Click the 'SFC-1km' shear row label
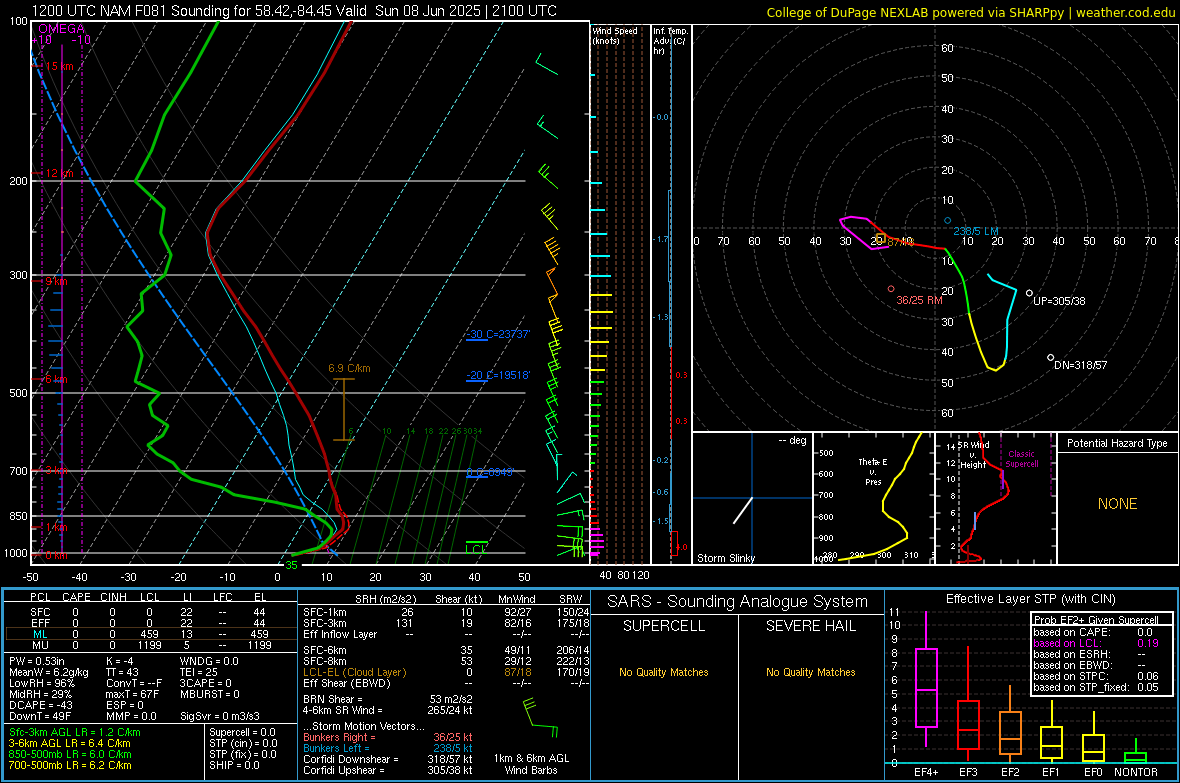This screenshot has width=1180, height=783. point(325,613)
